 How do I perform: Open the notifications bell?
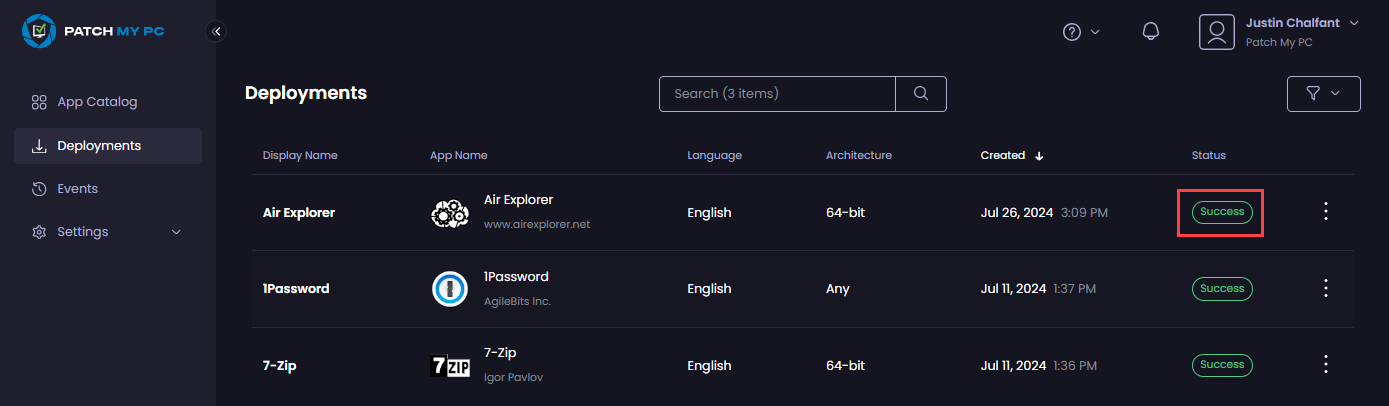(x=1150, y=31)
